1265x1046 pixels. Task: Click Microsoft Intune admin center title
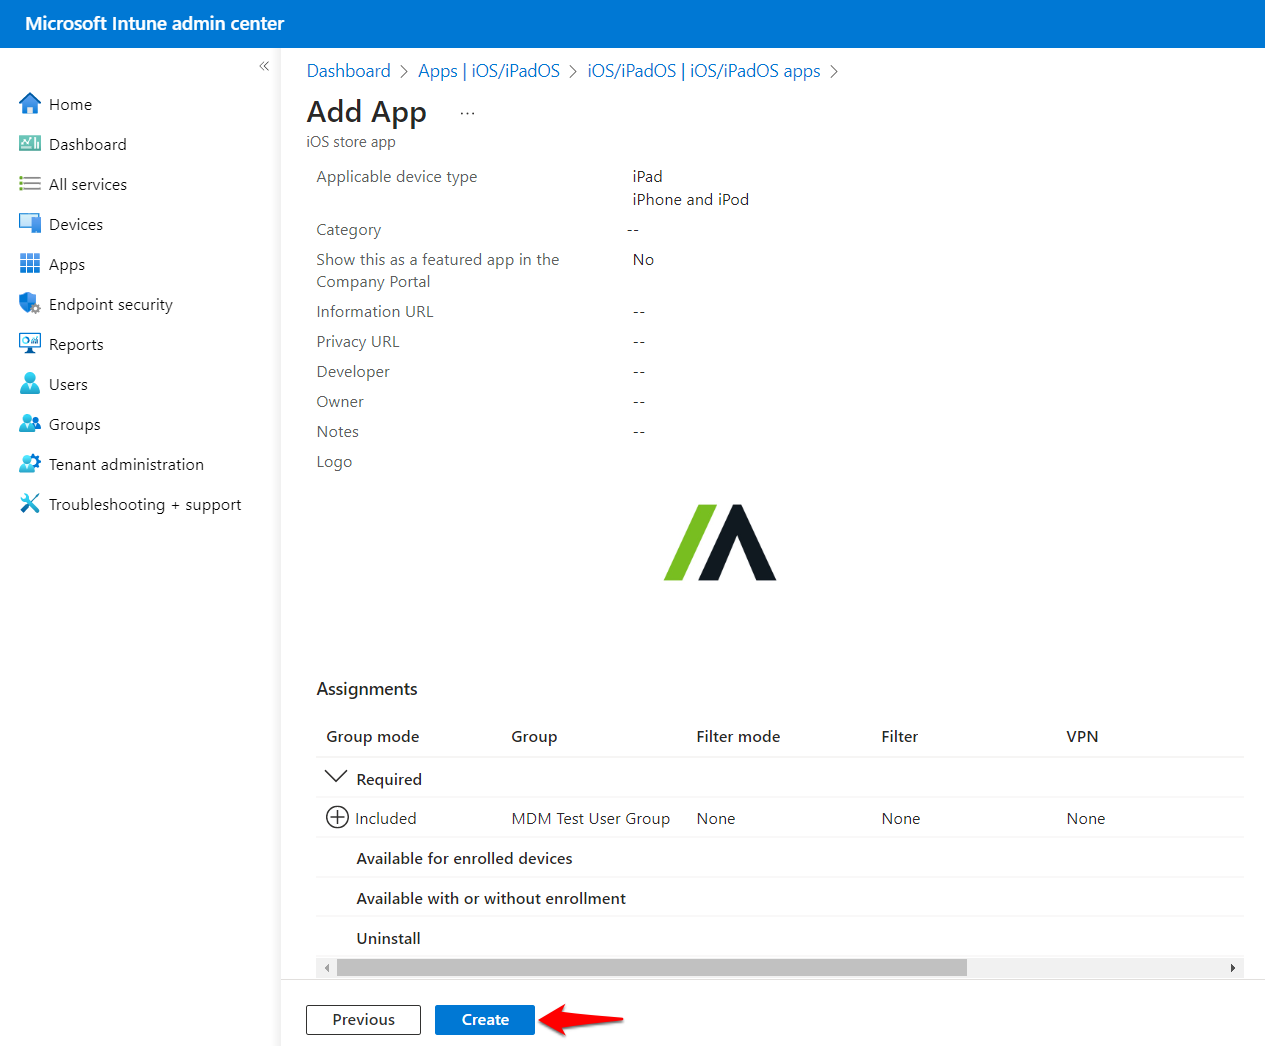[154, 23]
